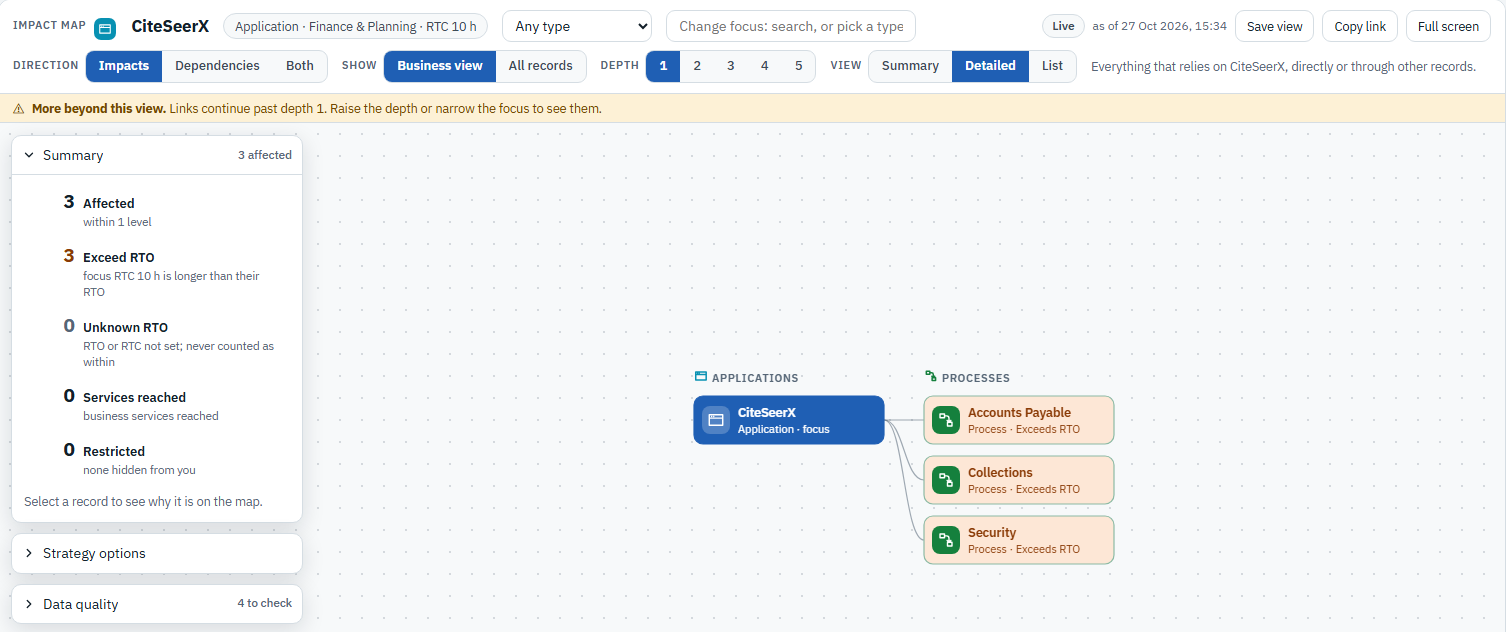Click the '4 to check' data quality count
This screenshot has width=1506, height=632.
pyautogui.click(x=265, y=604)
